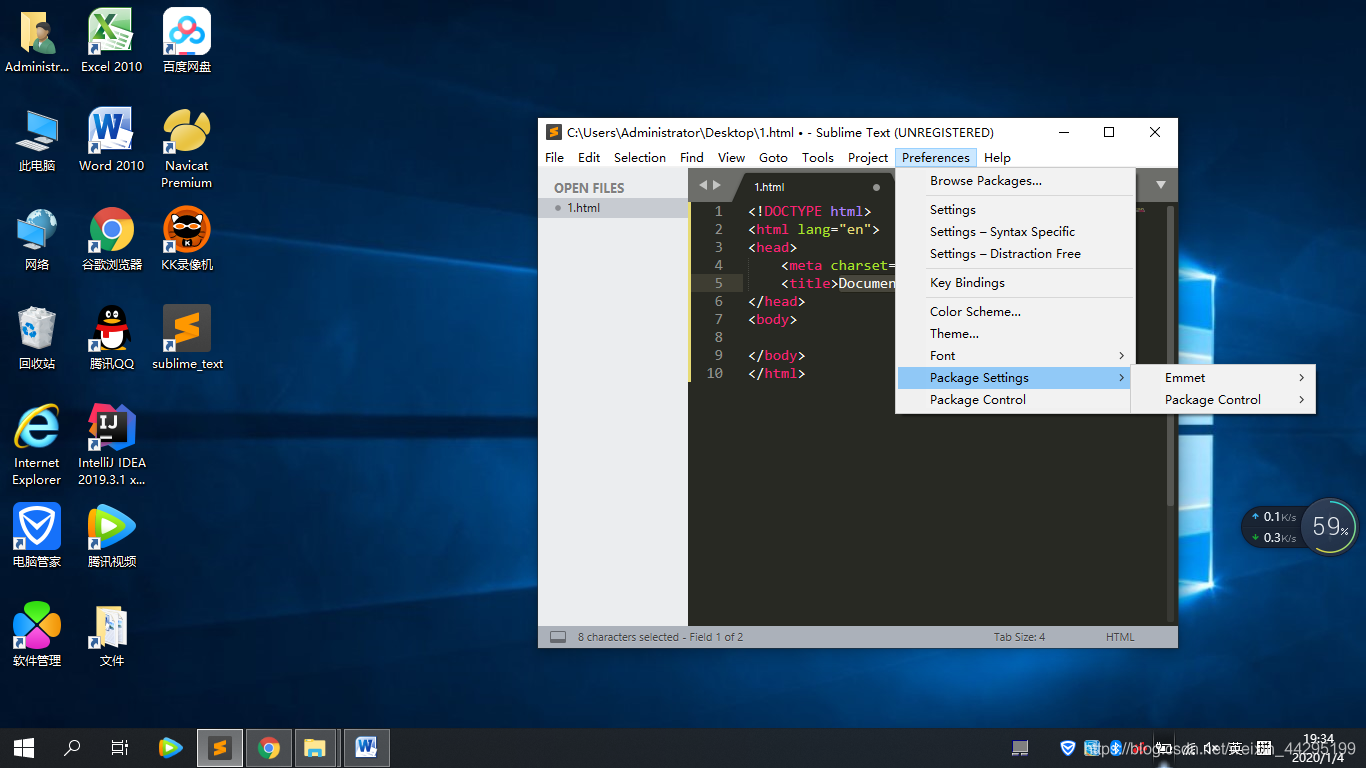Launch the sublime_text desktop shortcut

187,338
